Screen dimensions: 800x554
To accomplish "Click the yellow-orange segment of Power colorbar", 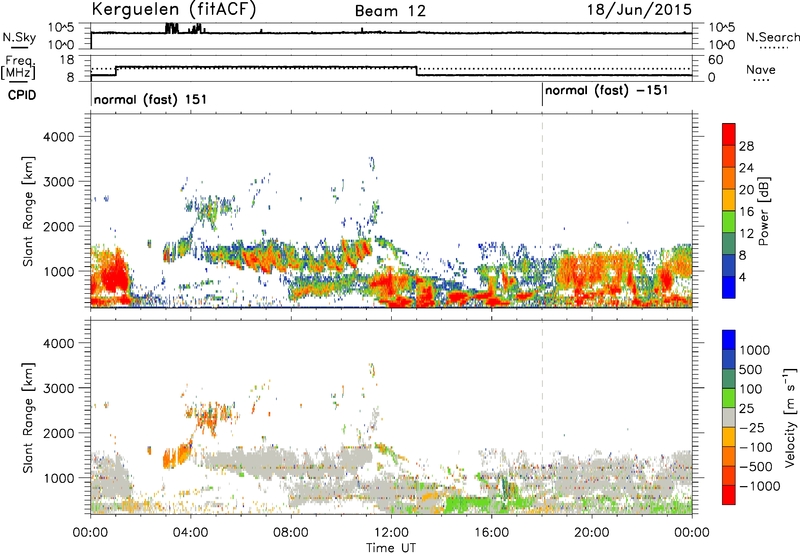I will click(x=729, y=200).
